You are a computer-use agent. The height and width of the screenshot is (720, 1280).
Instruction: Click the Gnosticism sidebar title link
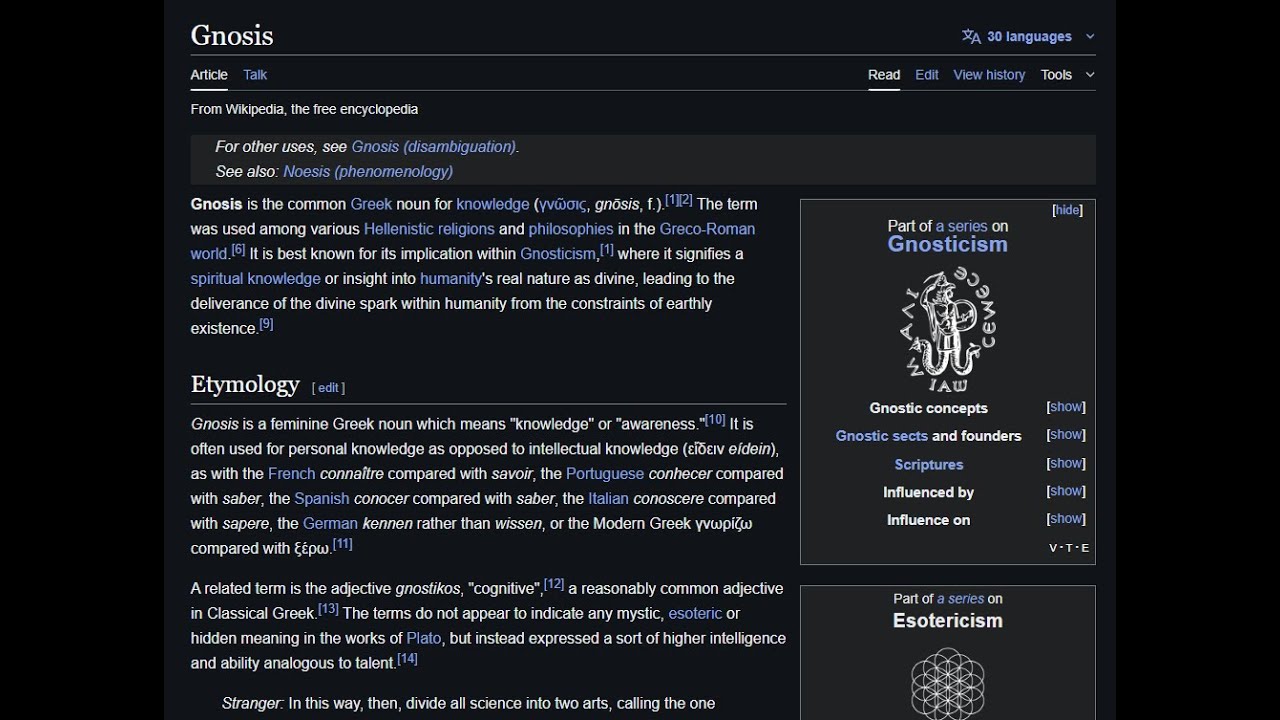(x=947, y=245)
